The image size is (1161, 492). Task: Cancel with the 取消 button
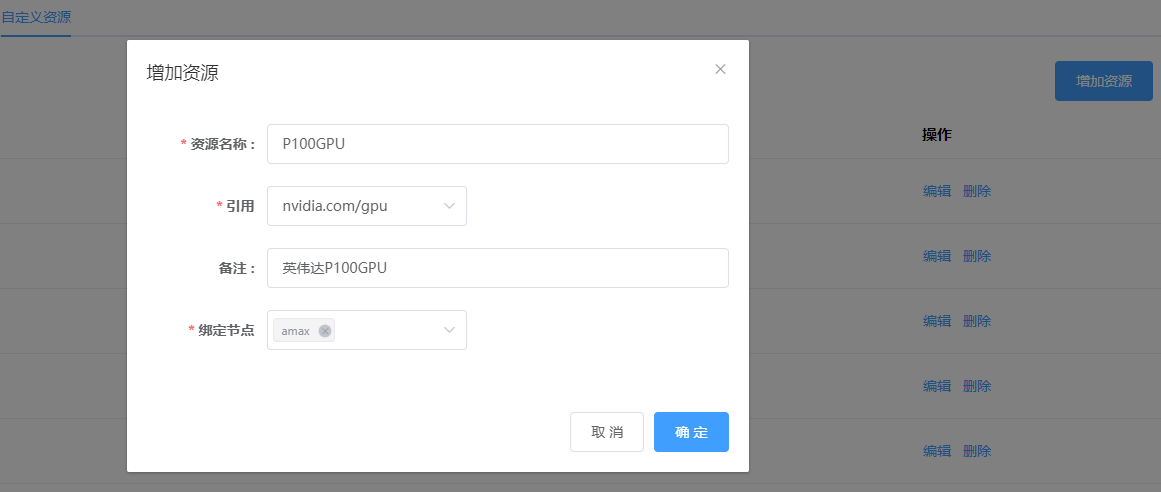coord(606,432)
